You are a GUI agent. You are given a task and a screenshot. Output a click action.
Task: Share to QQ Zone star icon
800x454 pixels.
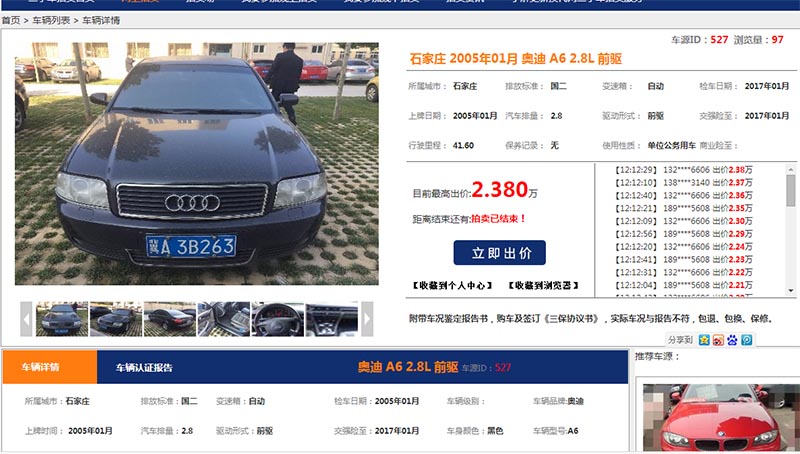[x=704, y=340]
